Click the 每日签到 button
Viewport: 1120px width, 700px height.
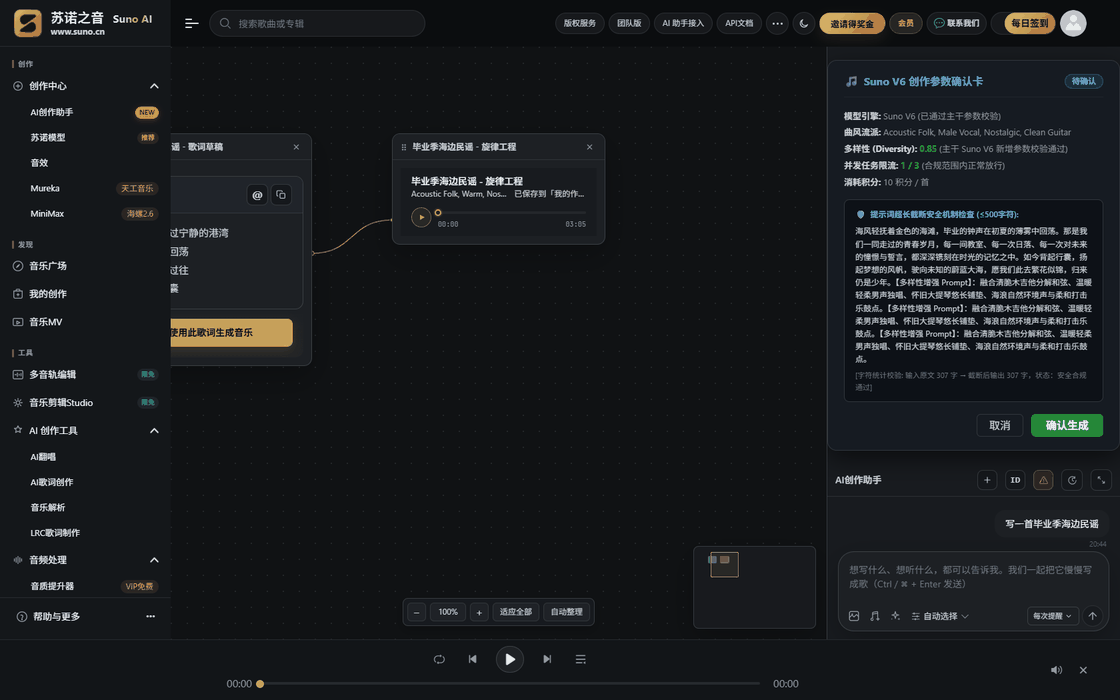coord(1029,24)
